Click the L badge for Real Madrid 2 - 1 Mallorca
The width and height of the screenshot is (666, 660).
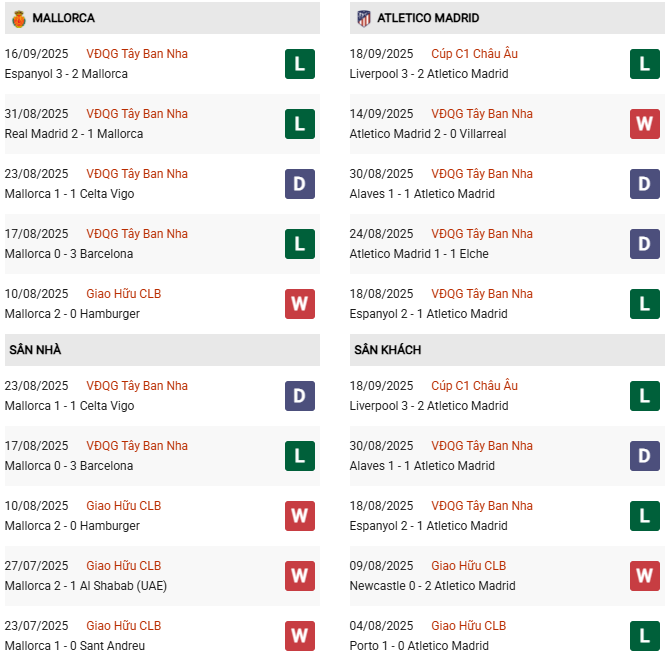[300, 124]
